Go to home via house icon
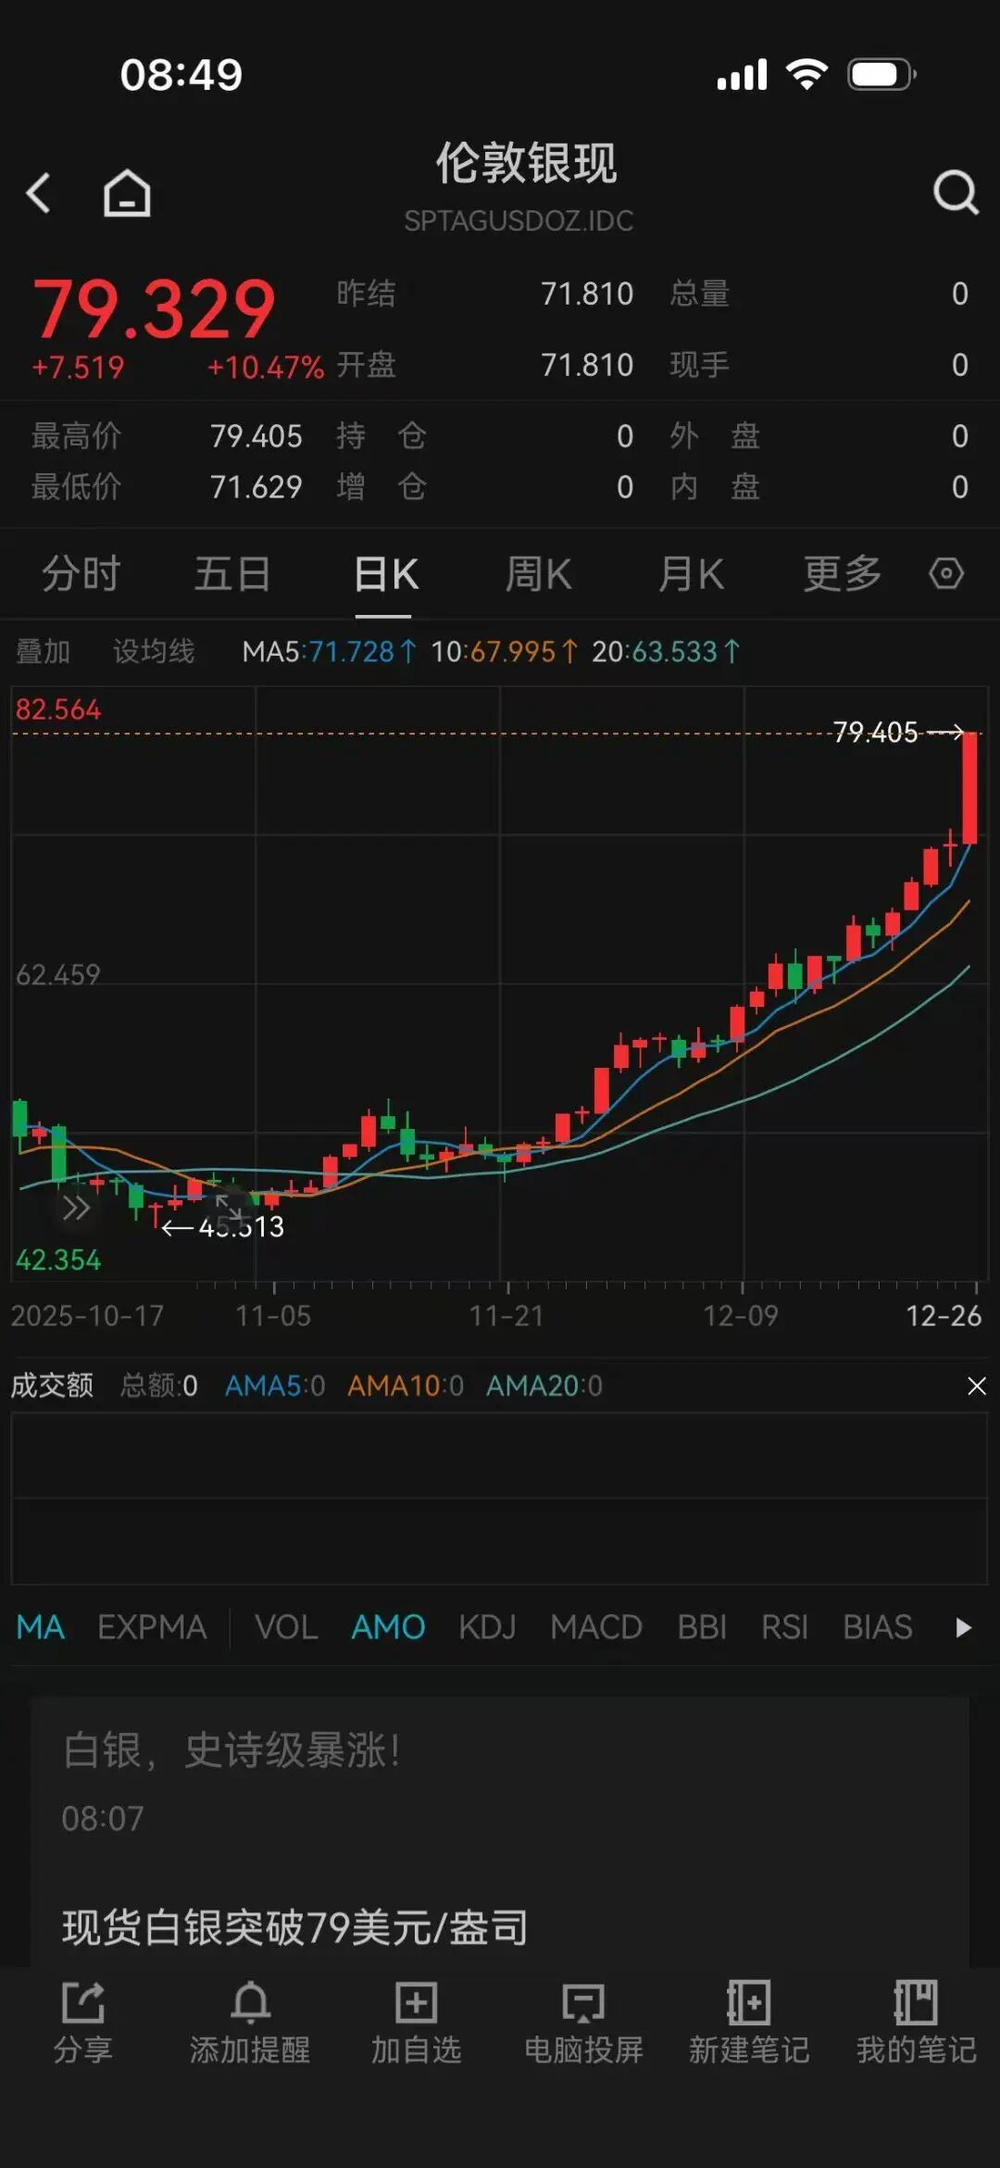This screenshot has height=2168, width=1000. (127, 193)
